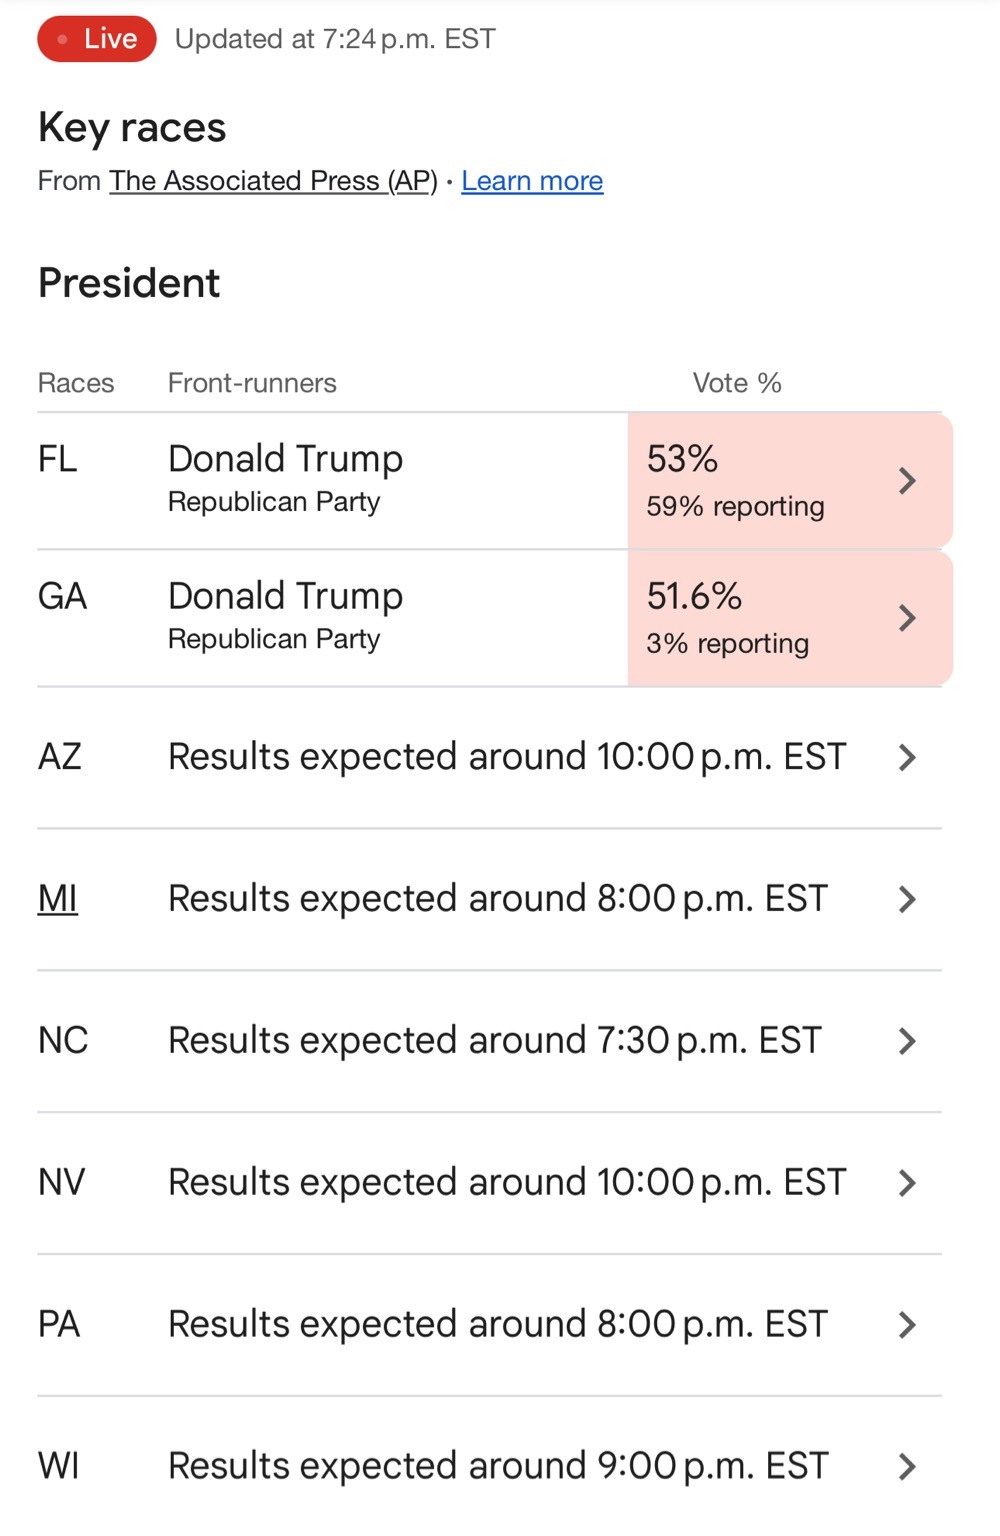
Task: Open Georgia's 51.6% vote result cell
Action: pyautogui.click(x=790, y=618)
